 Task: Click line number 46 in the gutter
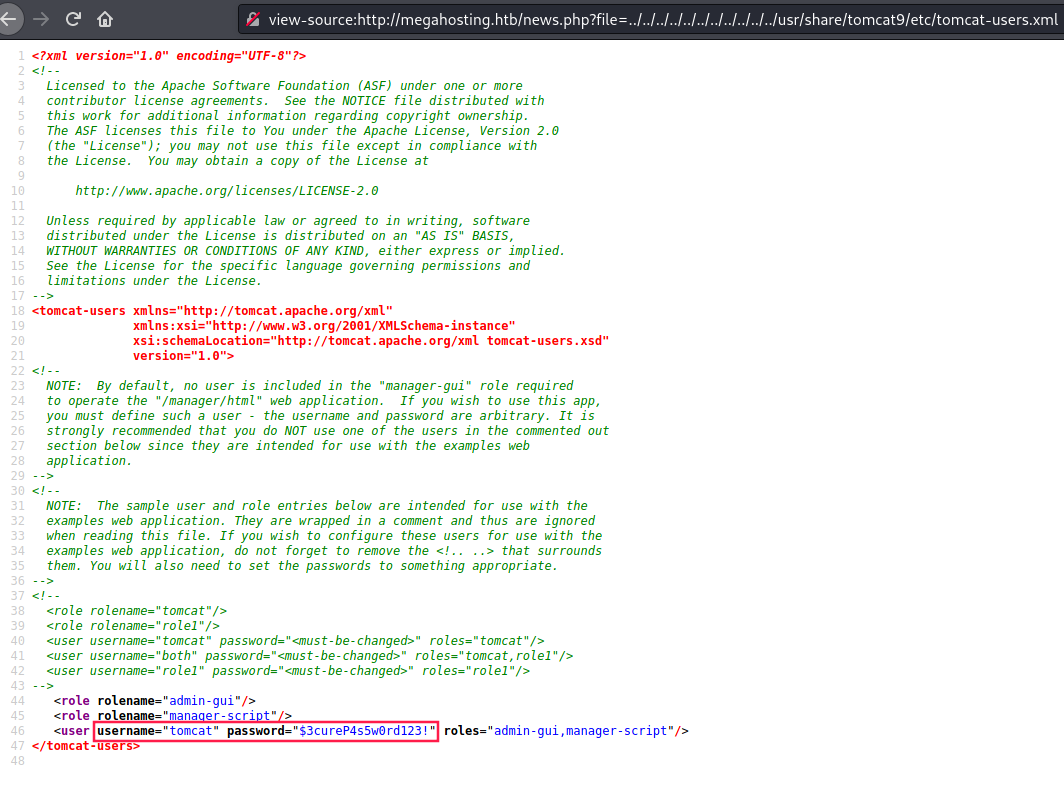click(17, 731)
